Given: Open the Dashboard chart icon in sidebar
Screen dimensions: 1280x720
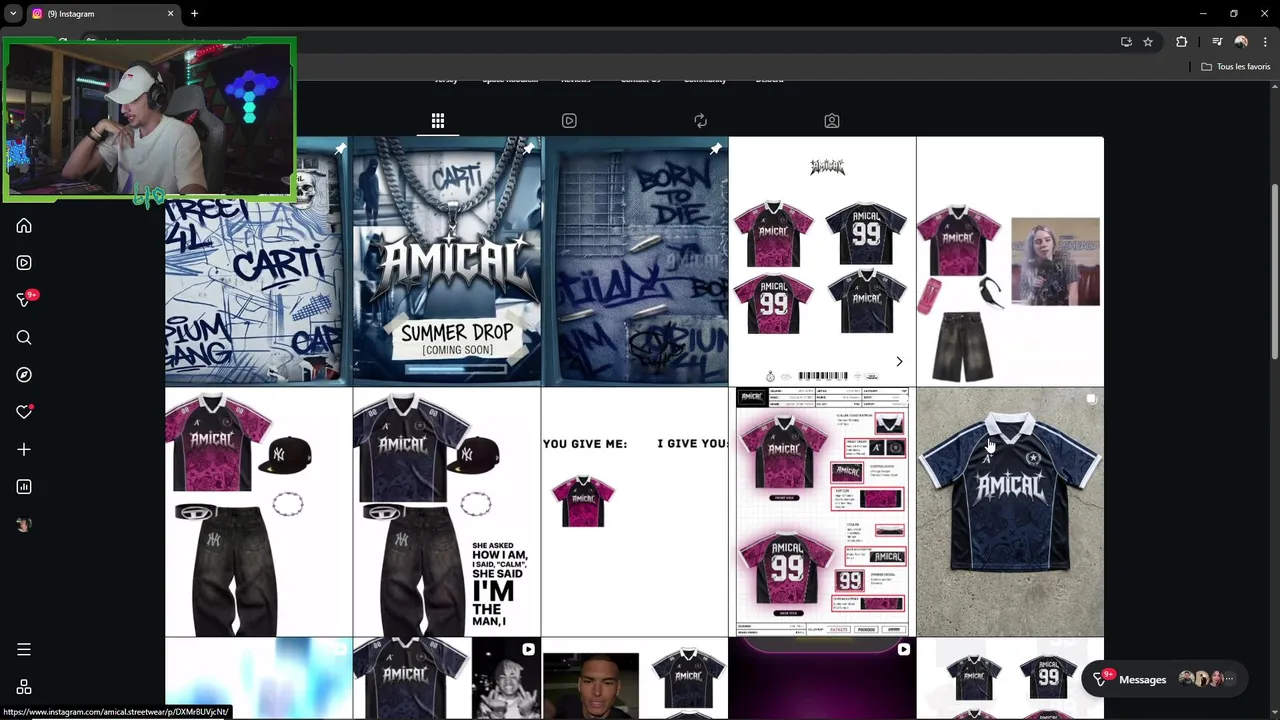Looking at the screenshot, I should coord(24,487).
